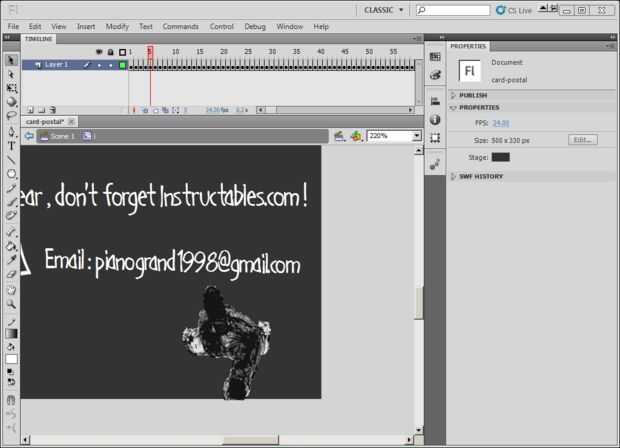The image size is (620, 448).
Task: Open the Stage color swatch
Action: [x=501, y=157]
